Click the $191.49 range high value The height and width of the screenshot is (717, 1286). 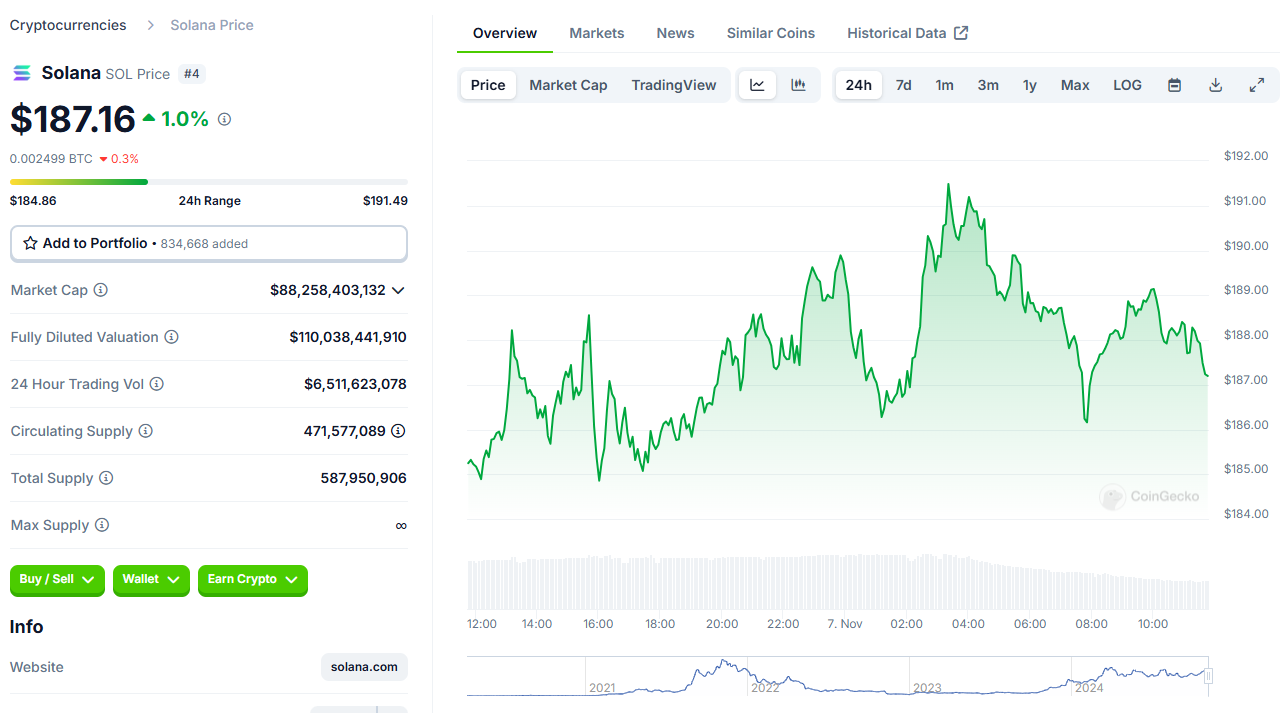point(385,201)
